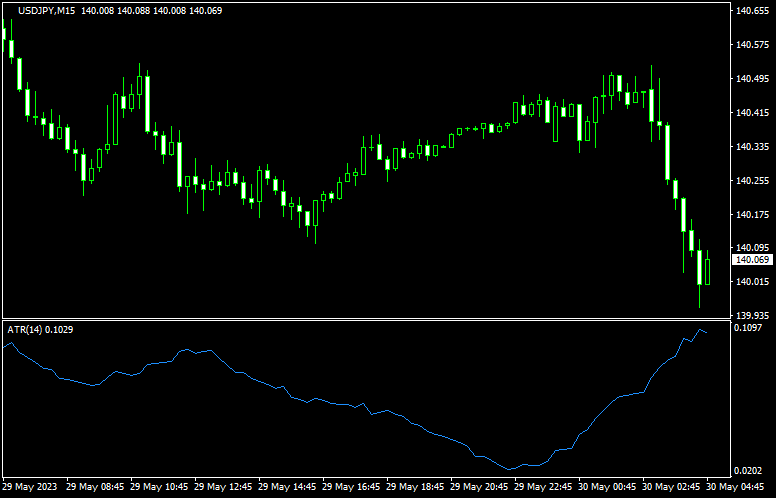Click the current price tag 140.069
776x498 pixels.
(752, 259)
